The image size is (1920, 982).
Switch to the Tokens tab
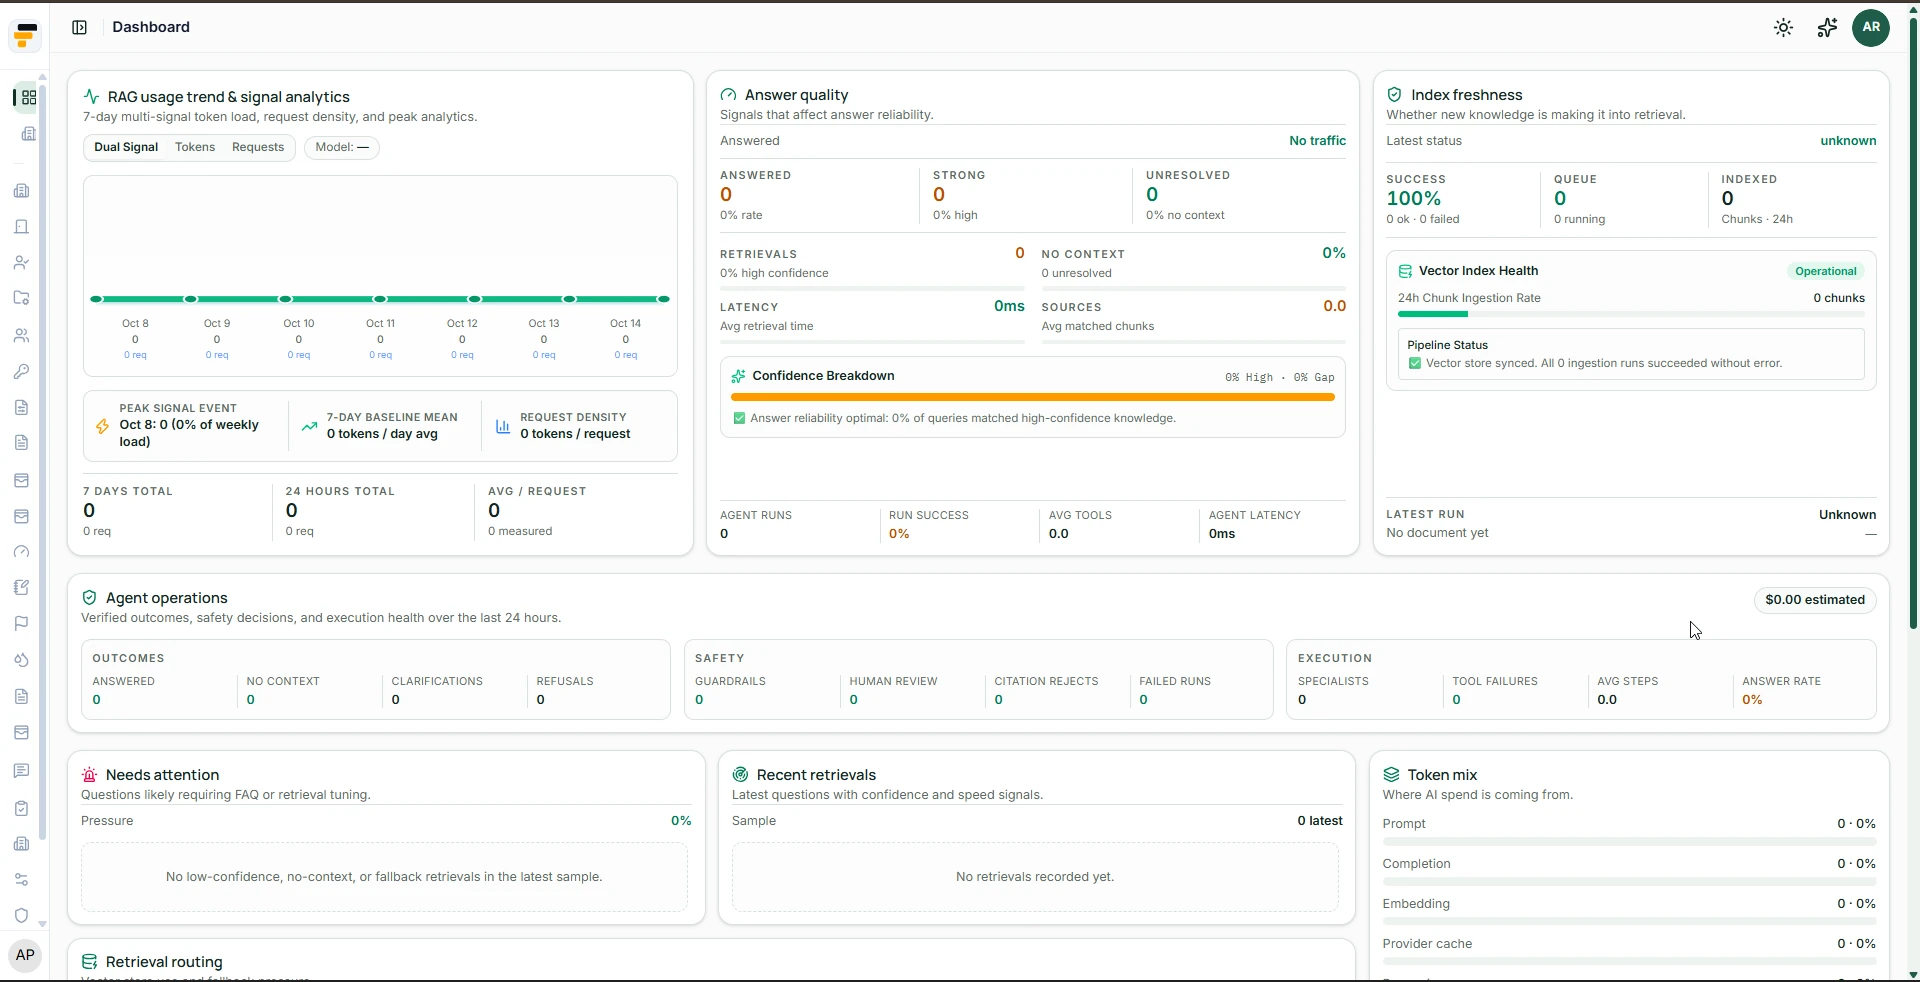195,147
